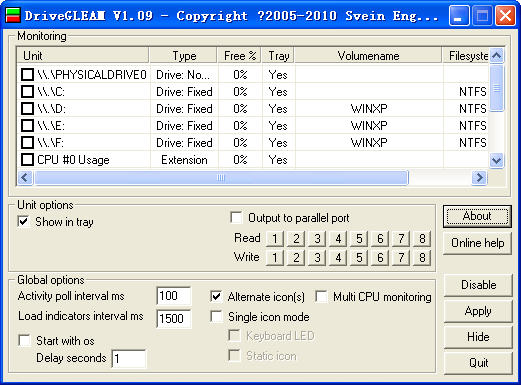
Task: Minimize the DriveGLEAM window
Action: click(x=459, y=16)
